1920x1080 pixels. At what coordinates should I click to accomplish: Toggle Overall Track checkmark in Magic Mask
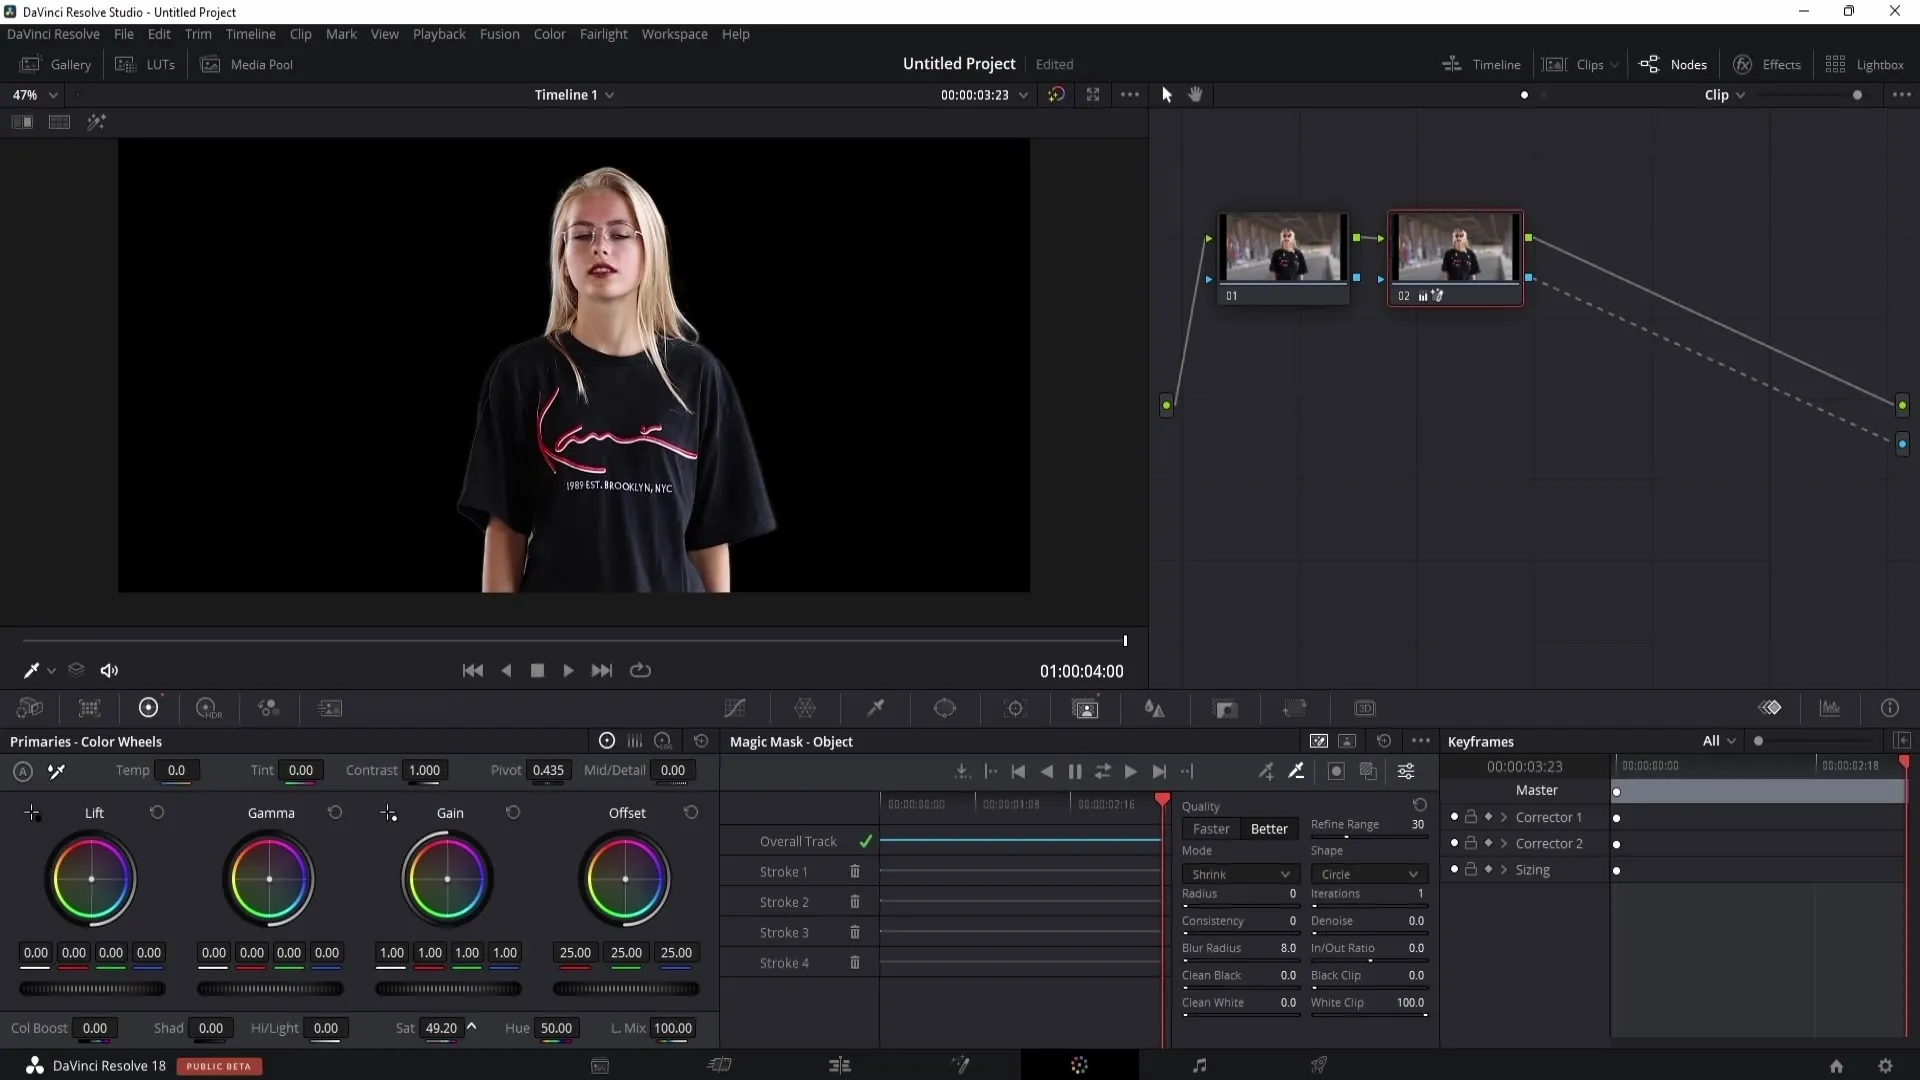(868, 841)
